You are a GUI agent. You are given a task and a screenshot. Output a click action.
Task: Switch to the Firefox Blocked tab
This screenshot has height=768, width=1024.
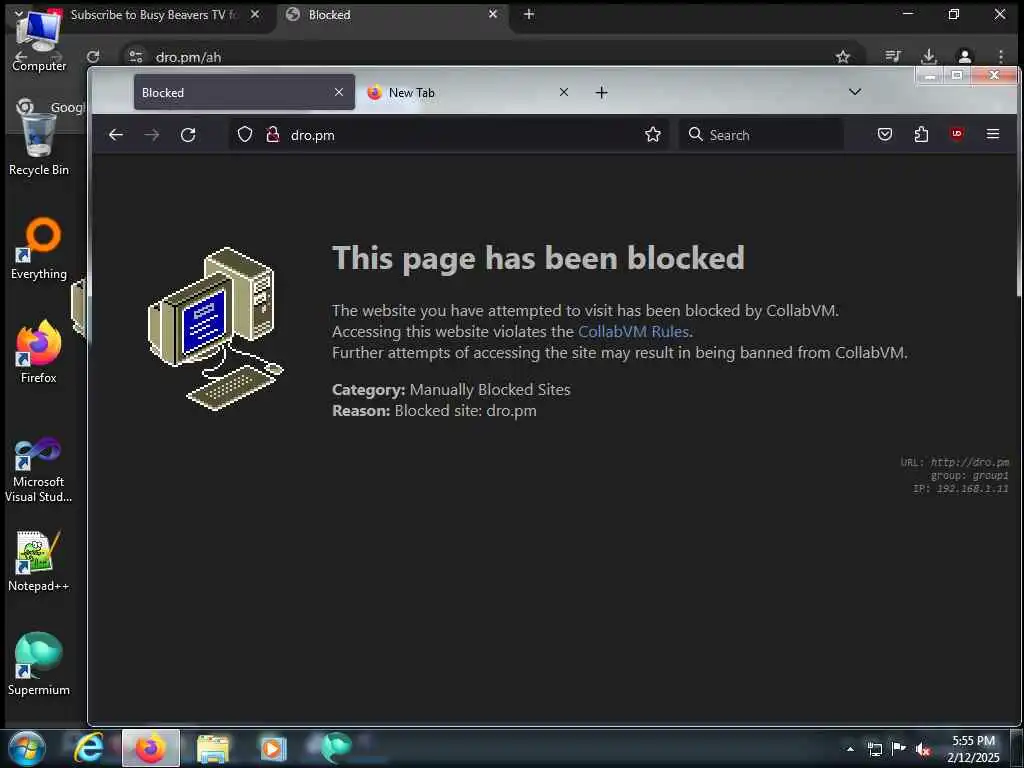click(x=244, y=92)
